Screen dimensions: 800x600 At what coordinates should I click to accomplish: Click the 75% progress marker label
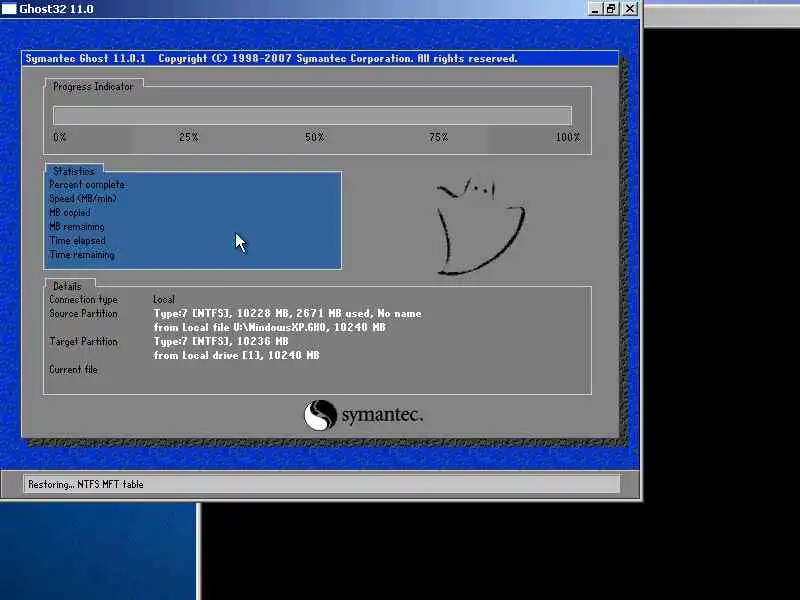click(438, 137)
